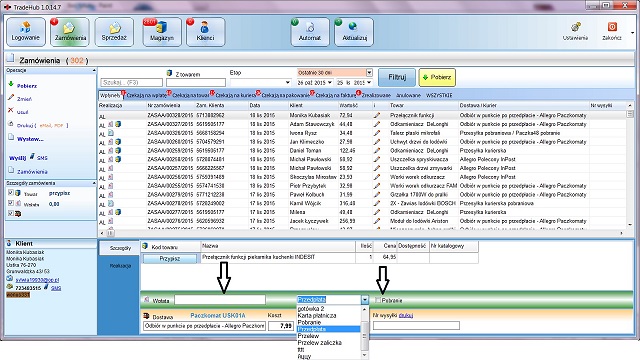Click the Wpłata amount field
The image size is (640, 360).
pos(220,300)
